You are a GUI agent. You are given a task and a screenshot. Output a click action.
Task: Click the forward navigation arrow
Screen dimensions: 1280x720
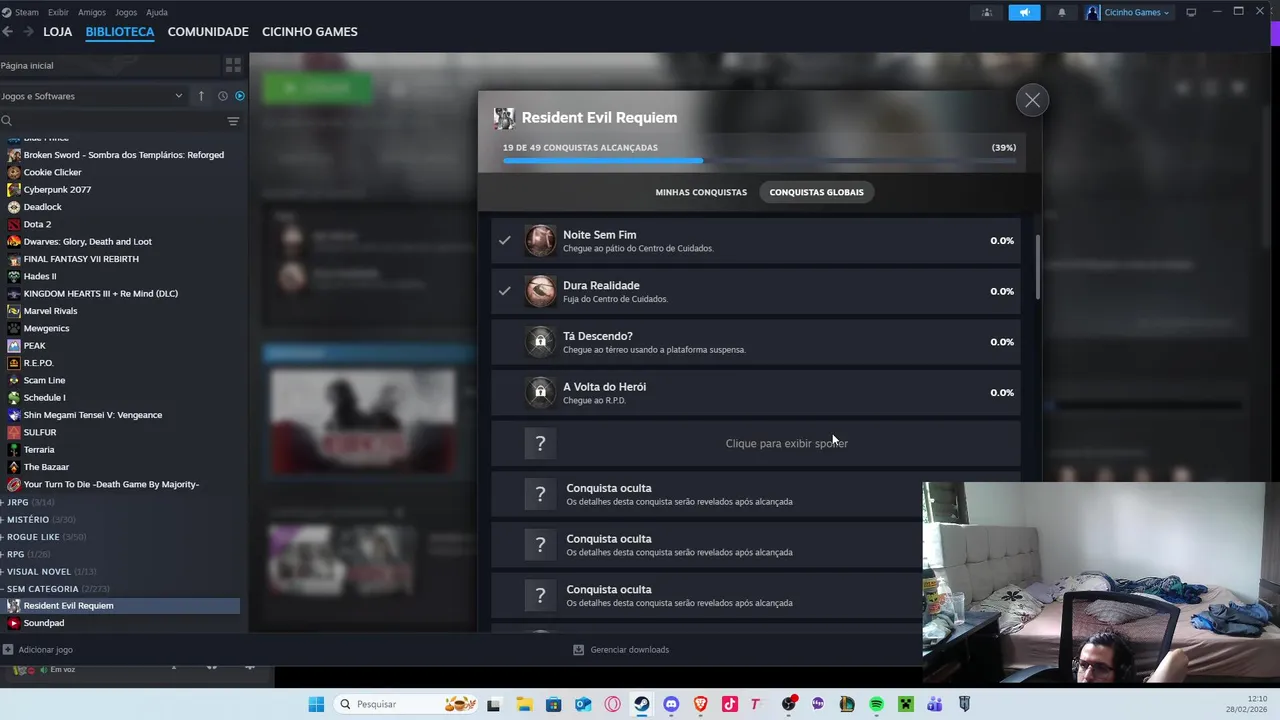coord(29,32)
